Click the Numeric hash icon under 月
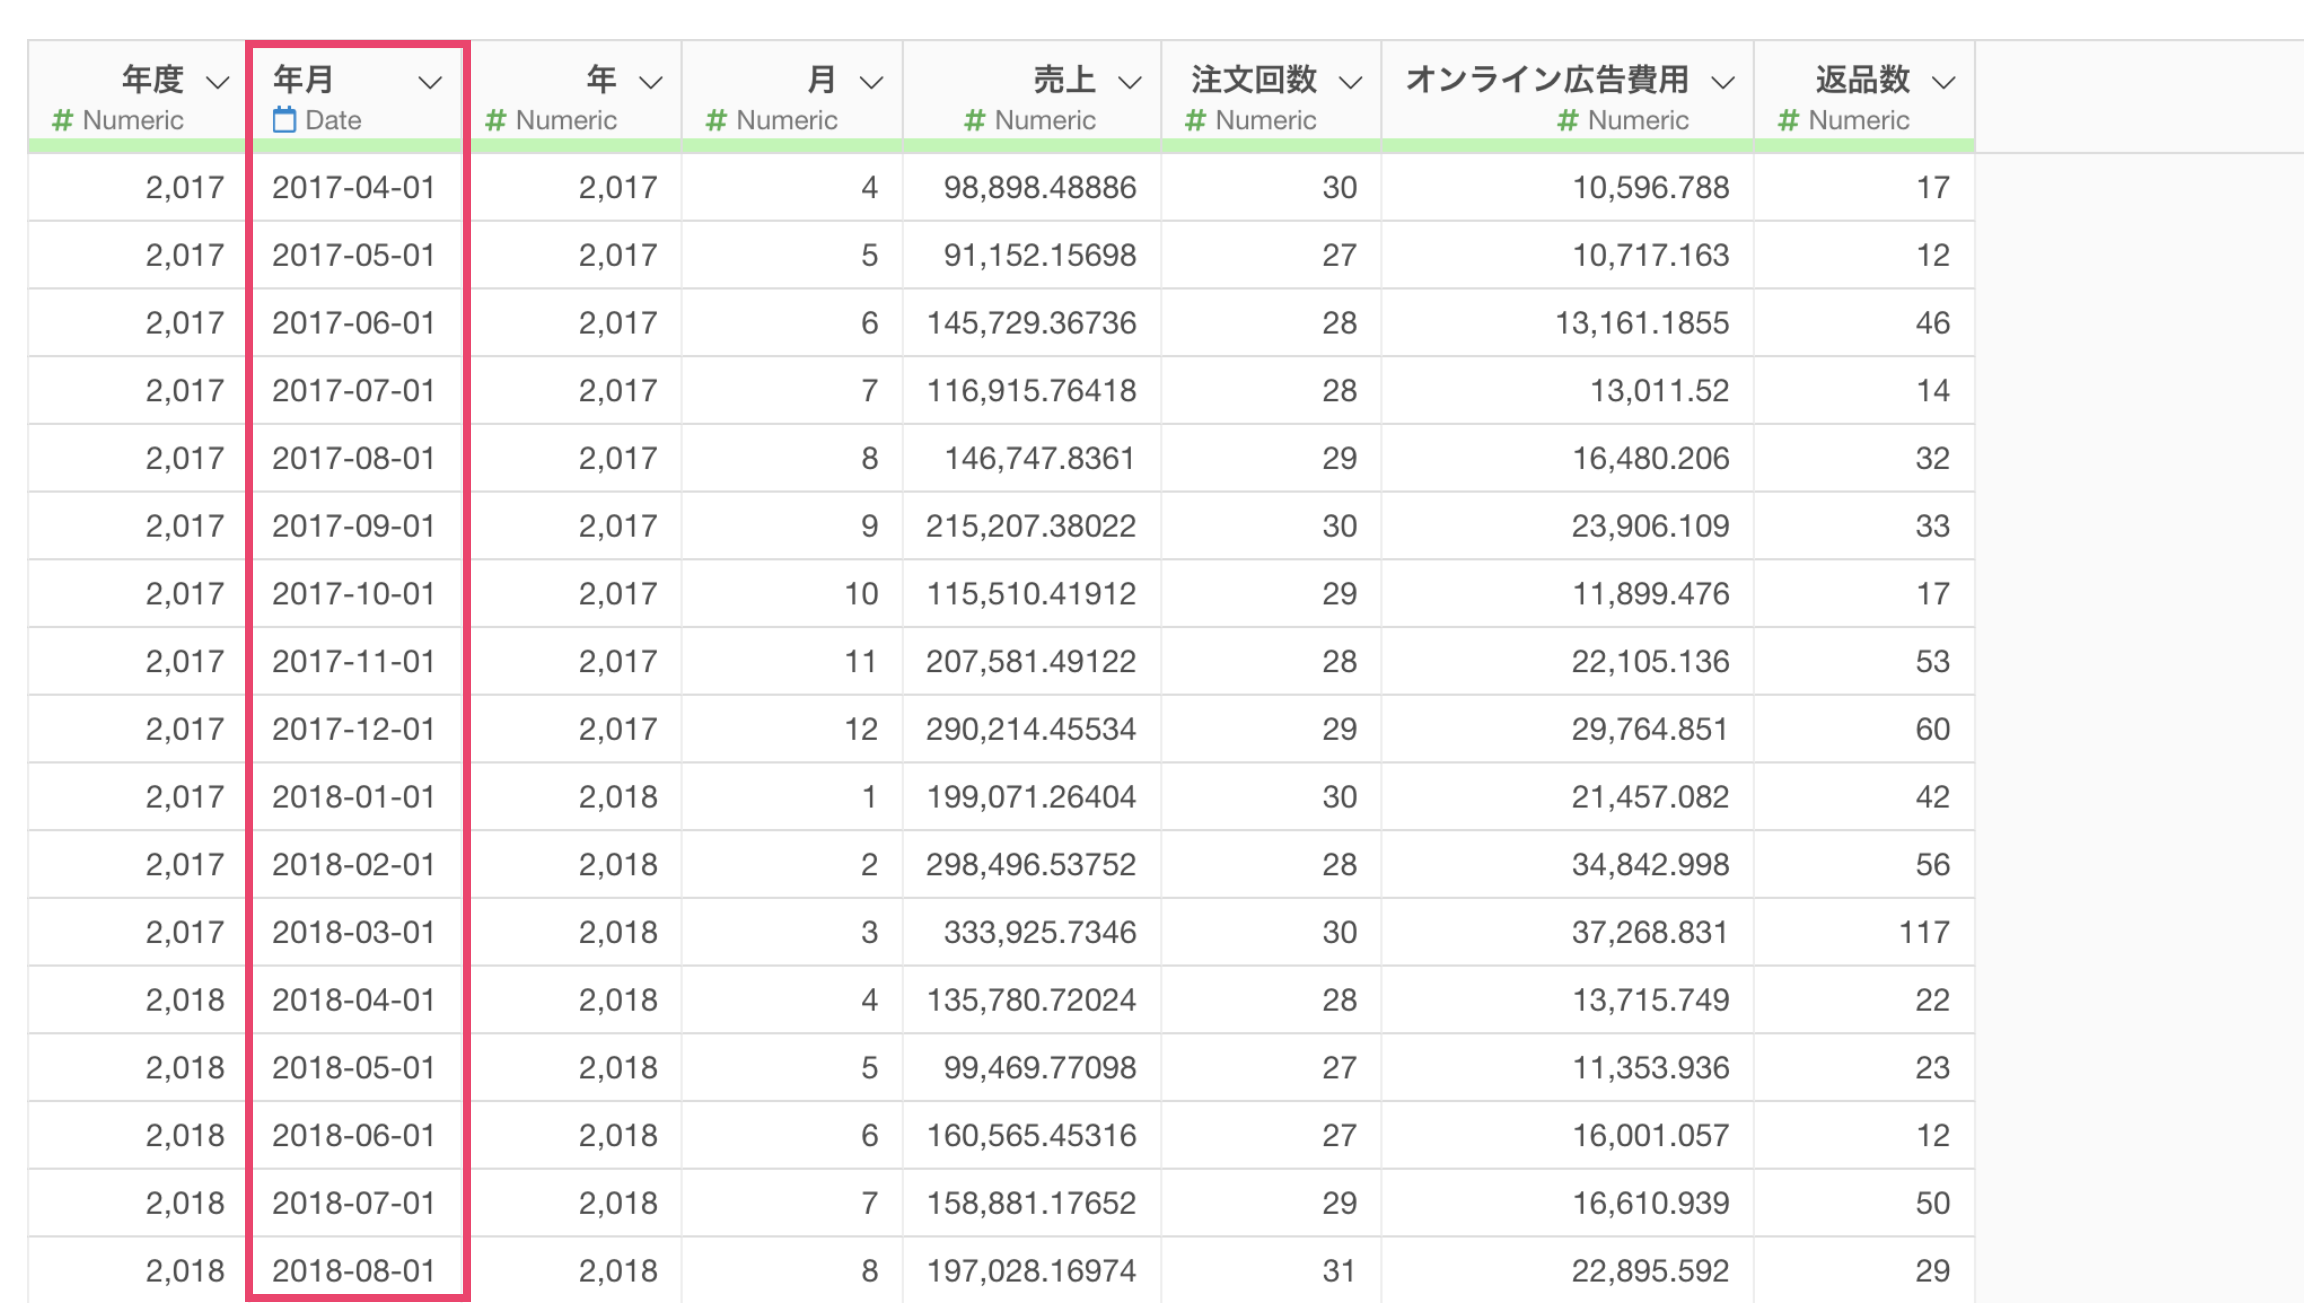The width and height of the screenshot is (2304, 1312). pos(716,120)
